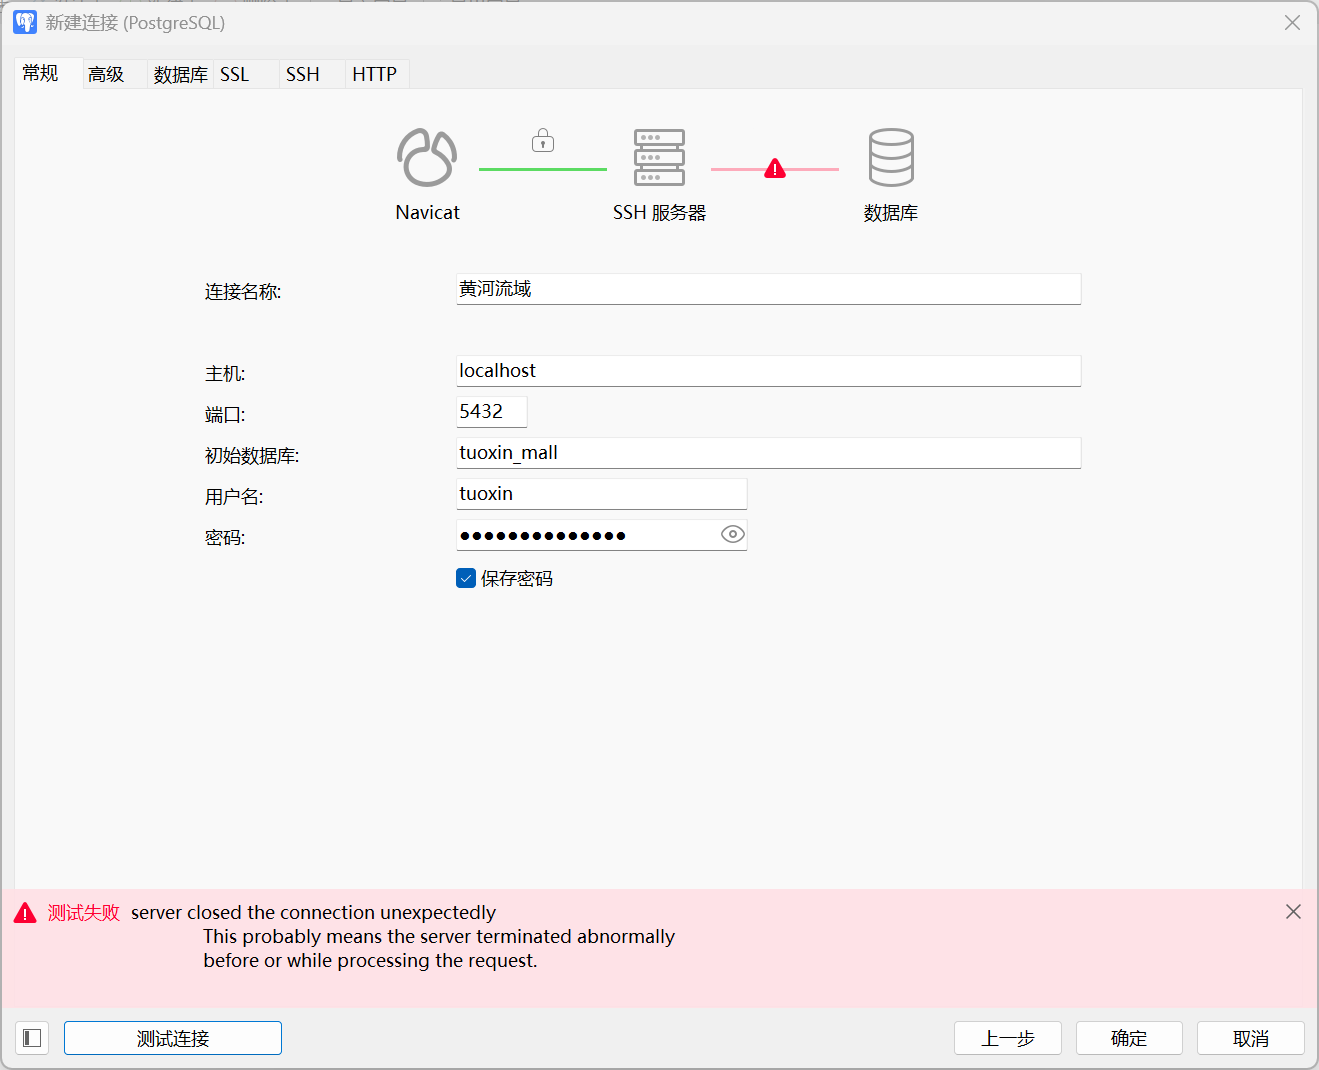Click the SSH server rack icon
Screen dimensions: 1319x1070
[x=659, y=157]
